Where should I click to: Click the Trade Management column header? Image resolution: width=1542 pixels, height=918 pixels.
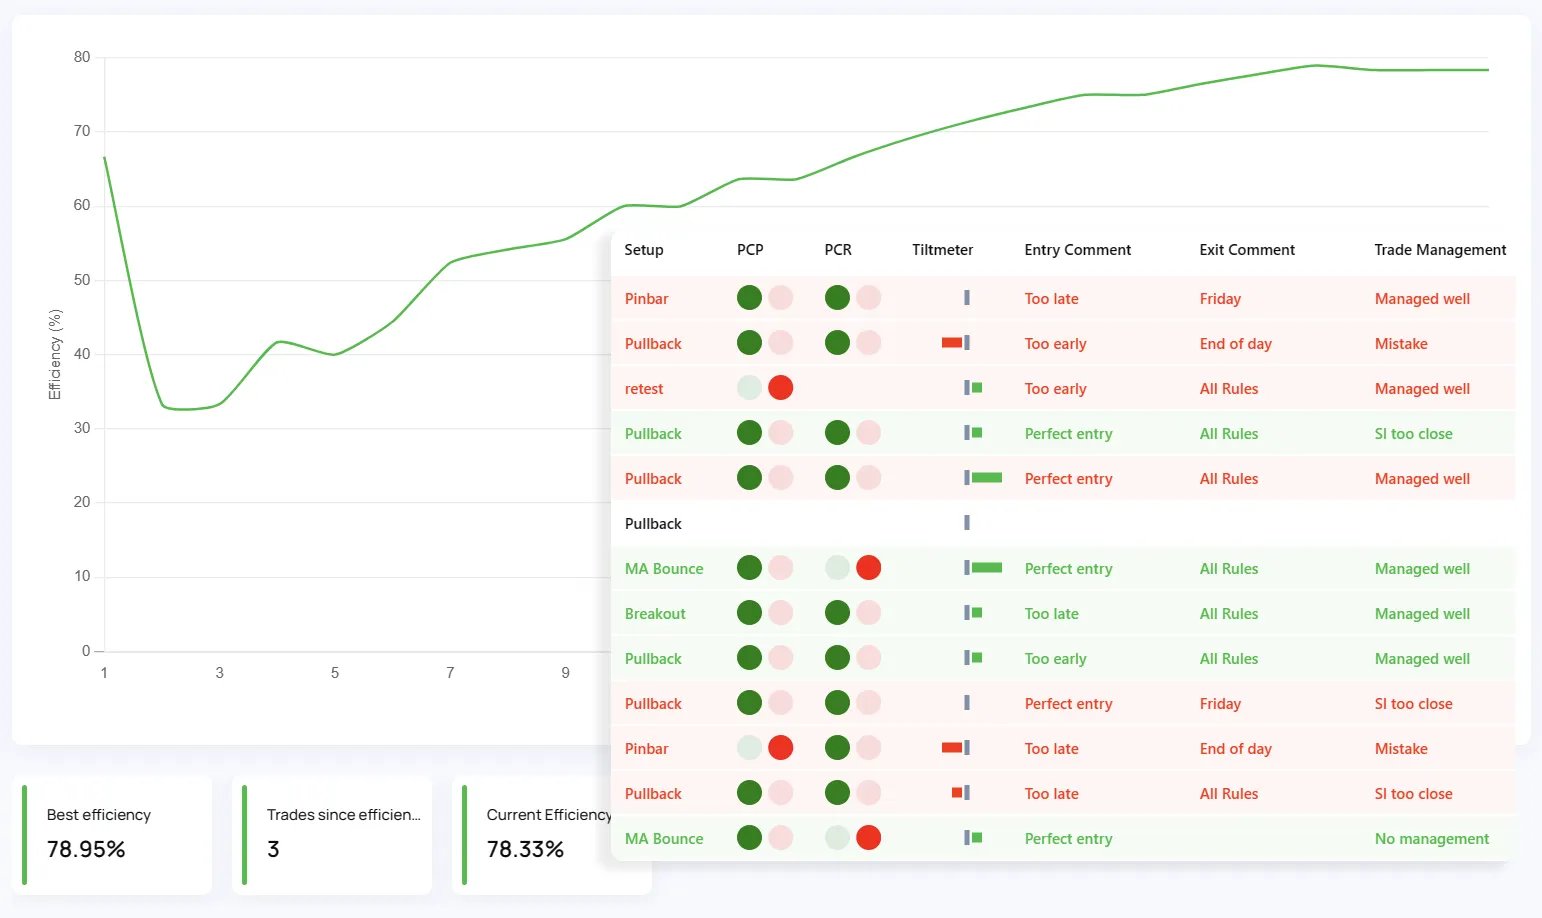1440,250
